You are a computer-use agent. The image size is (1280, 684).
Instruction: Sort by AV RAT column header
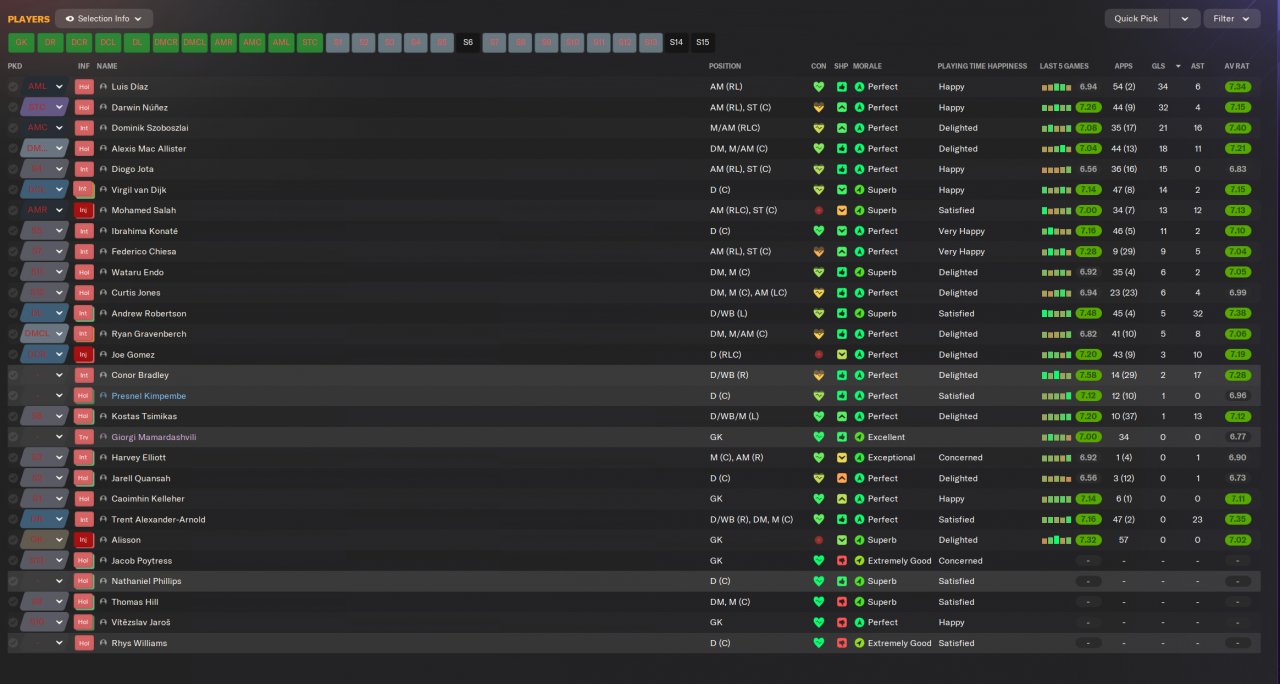pos(1237,66)
